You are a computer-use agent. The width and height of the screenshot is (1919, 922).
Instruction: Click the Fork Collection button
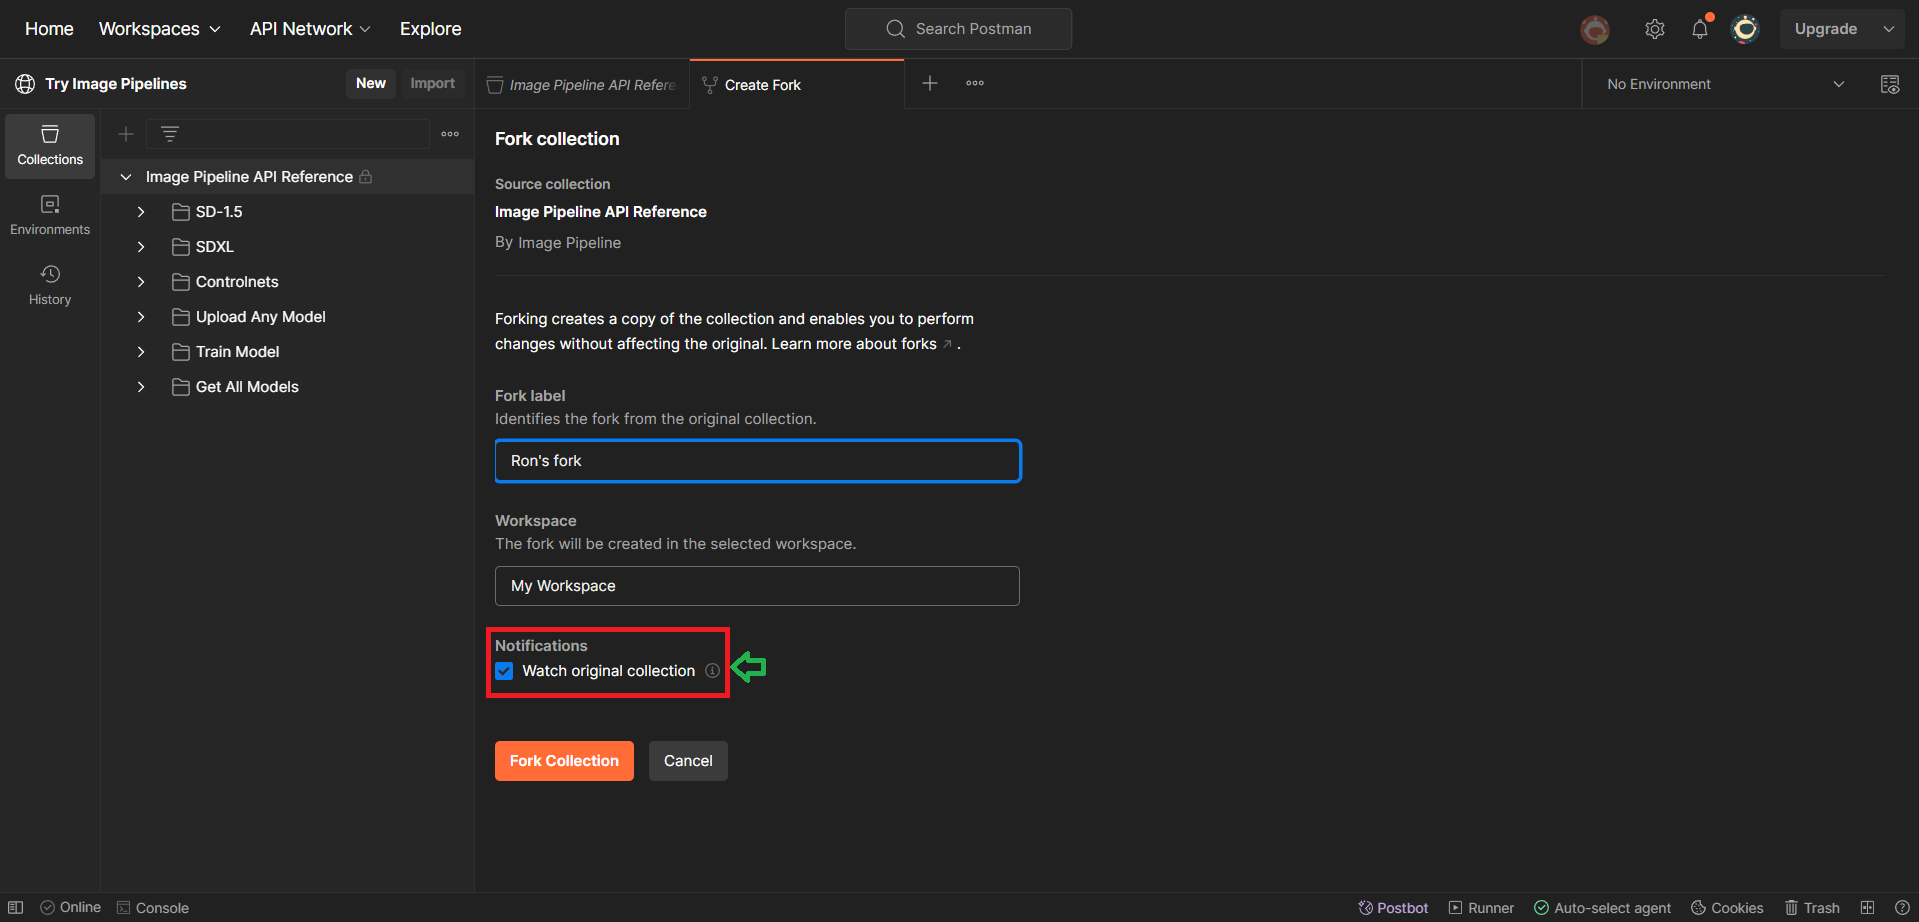coord(564,761)
